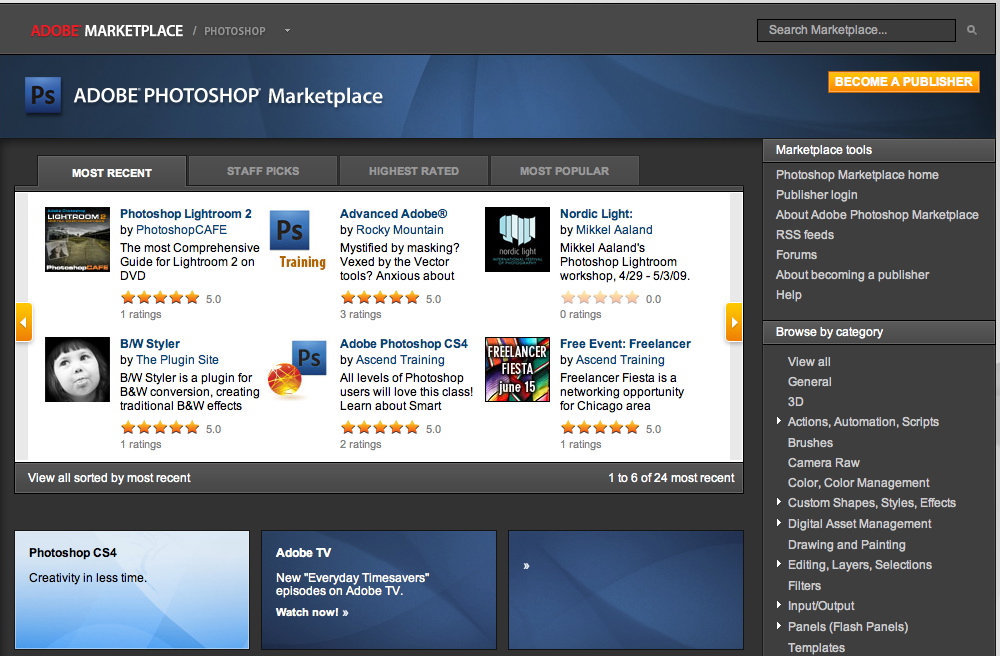Select View all category
Screen dimensions: 1000x656
tap(809, 361)
